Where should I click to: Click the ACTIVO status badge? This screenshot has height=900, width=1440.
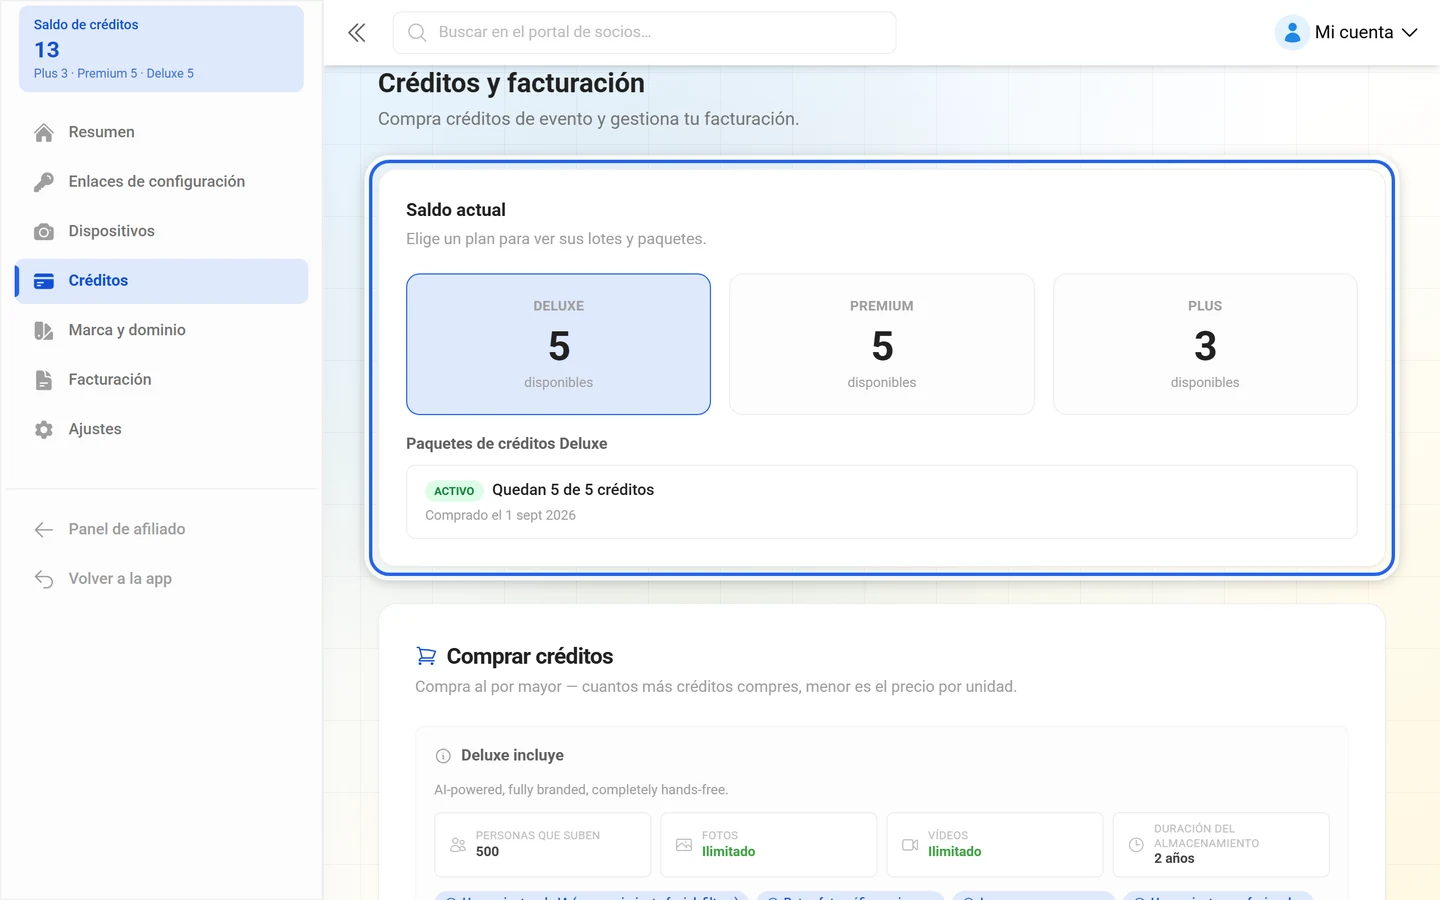click(454, 491)
